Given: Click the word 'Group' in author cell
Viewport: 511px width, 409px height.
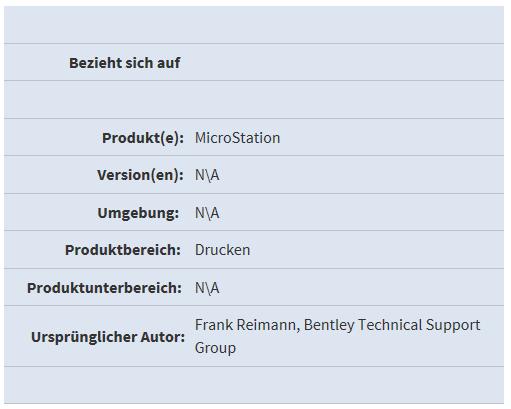Looking at the screenshot, I should tap(215, 348).
